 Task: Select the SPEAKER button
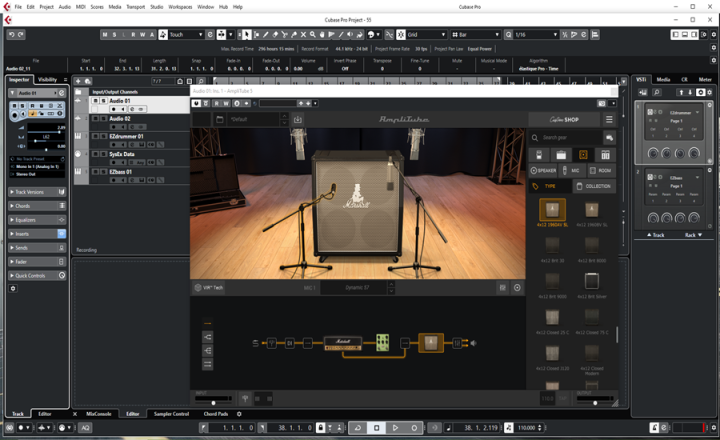tap(543, 170)
